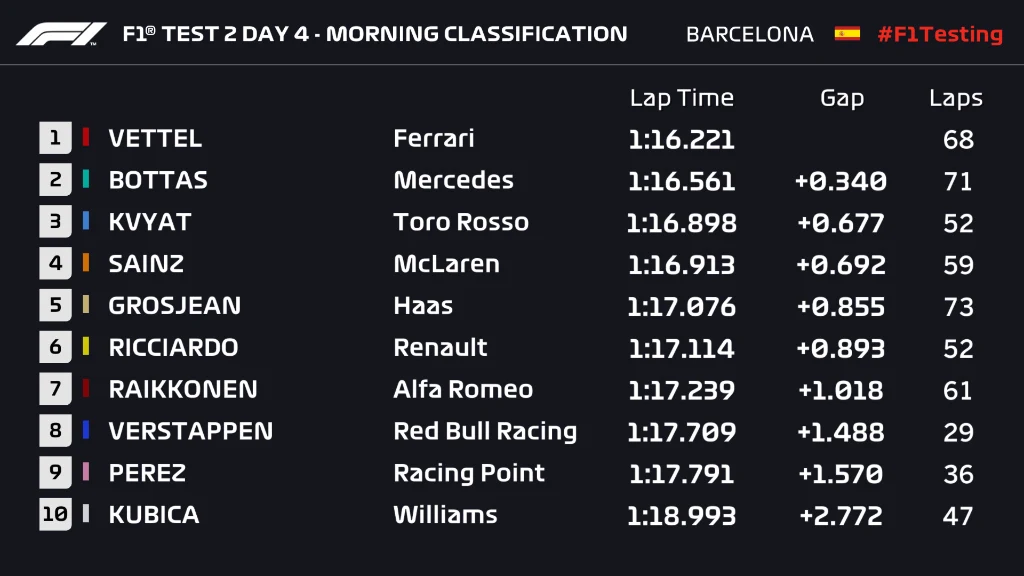Screen dimensions: 1024x576
Task: Click the F1 logo icon
Action: click(61, 34)
